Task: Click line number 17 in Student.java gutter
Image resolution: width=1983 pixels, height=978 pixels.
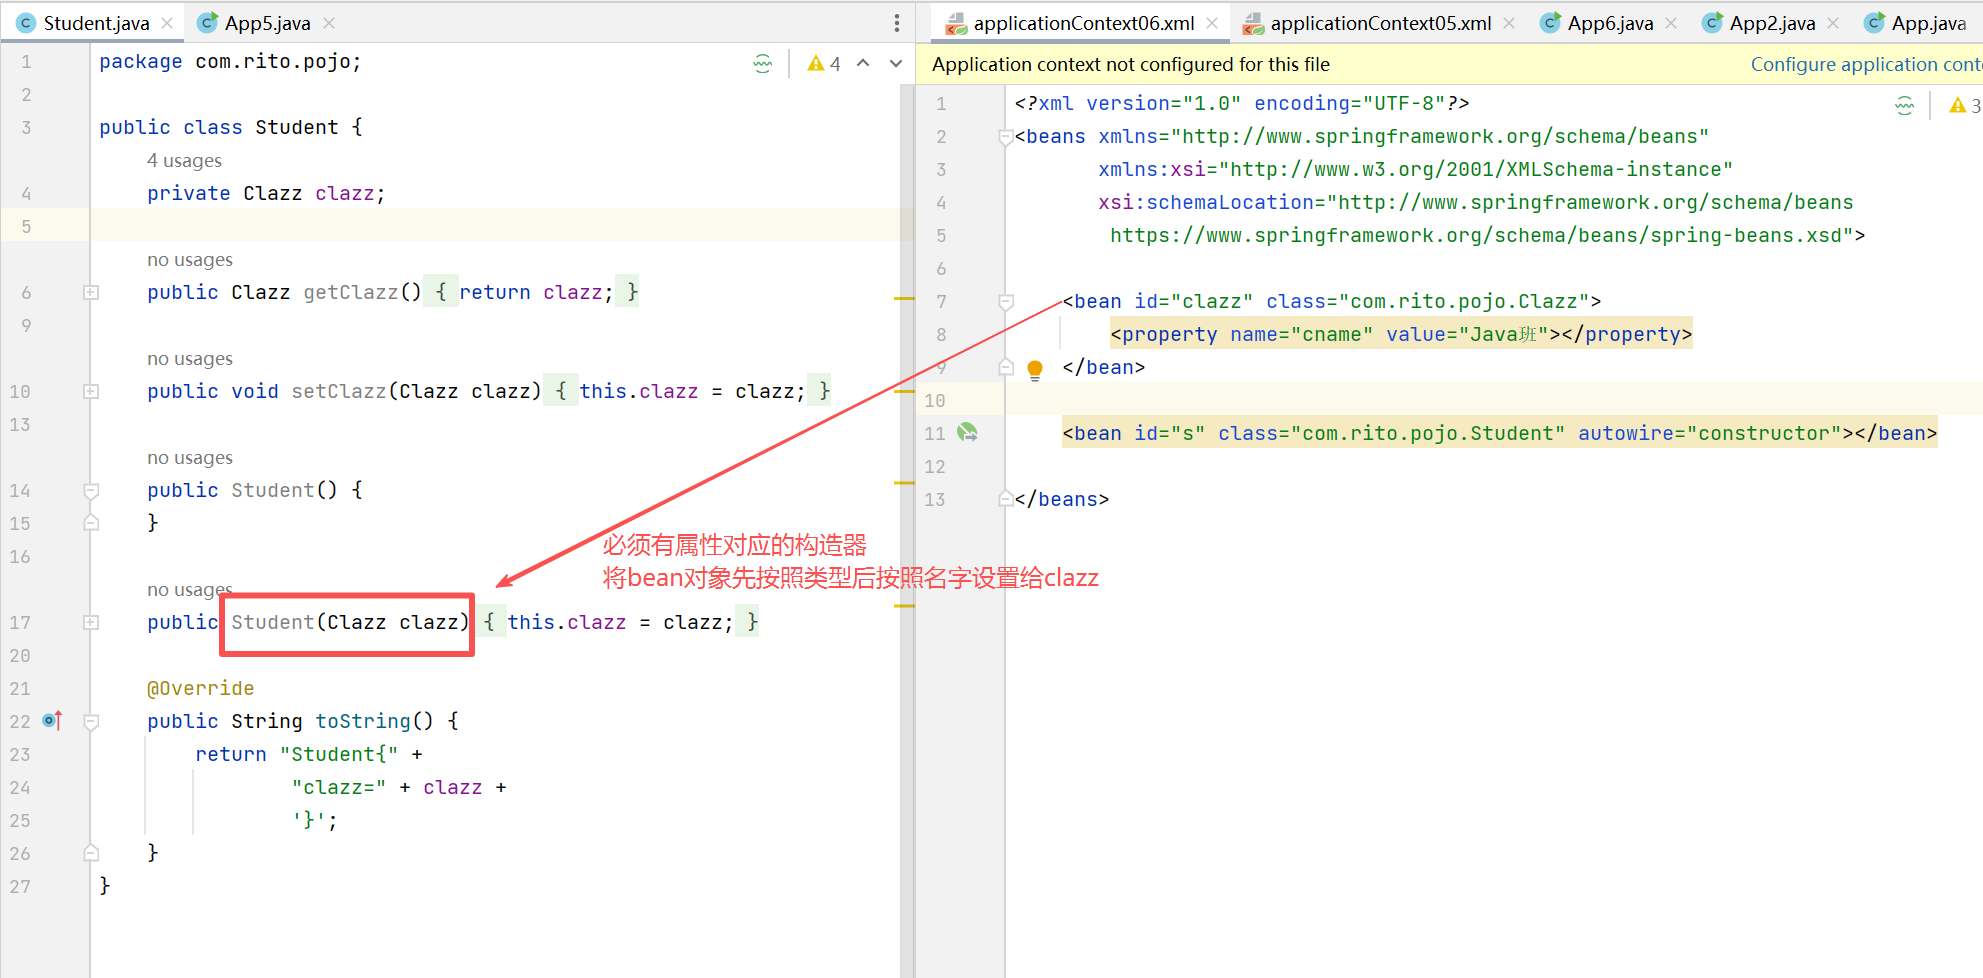Action: (x=20, y=622)
